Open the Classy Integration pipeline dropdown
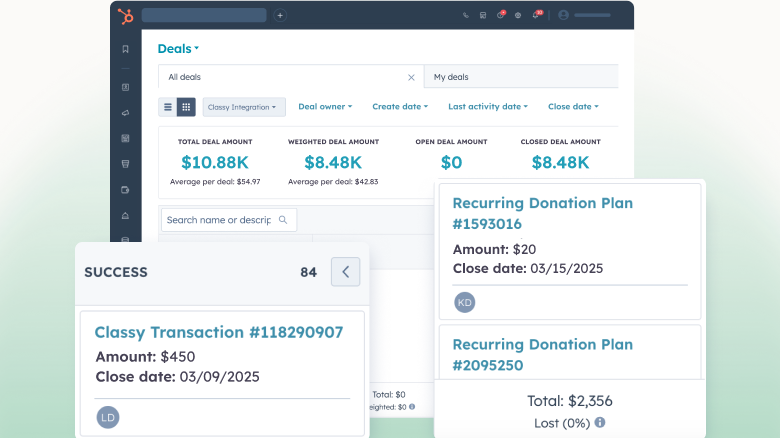Image resolution: width=780 pixels, height=438 pixels. [x=244, y=107]
